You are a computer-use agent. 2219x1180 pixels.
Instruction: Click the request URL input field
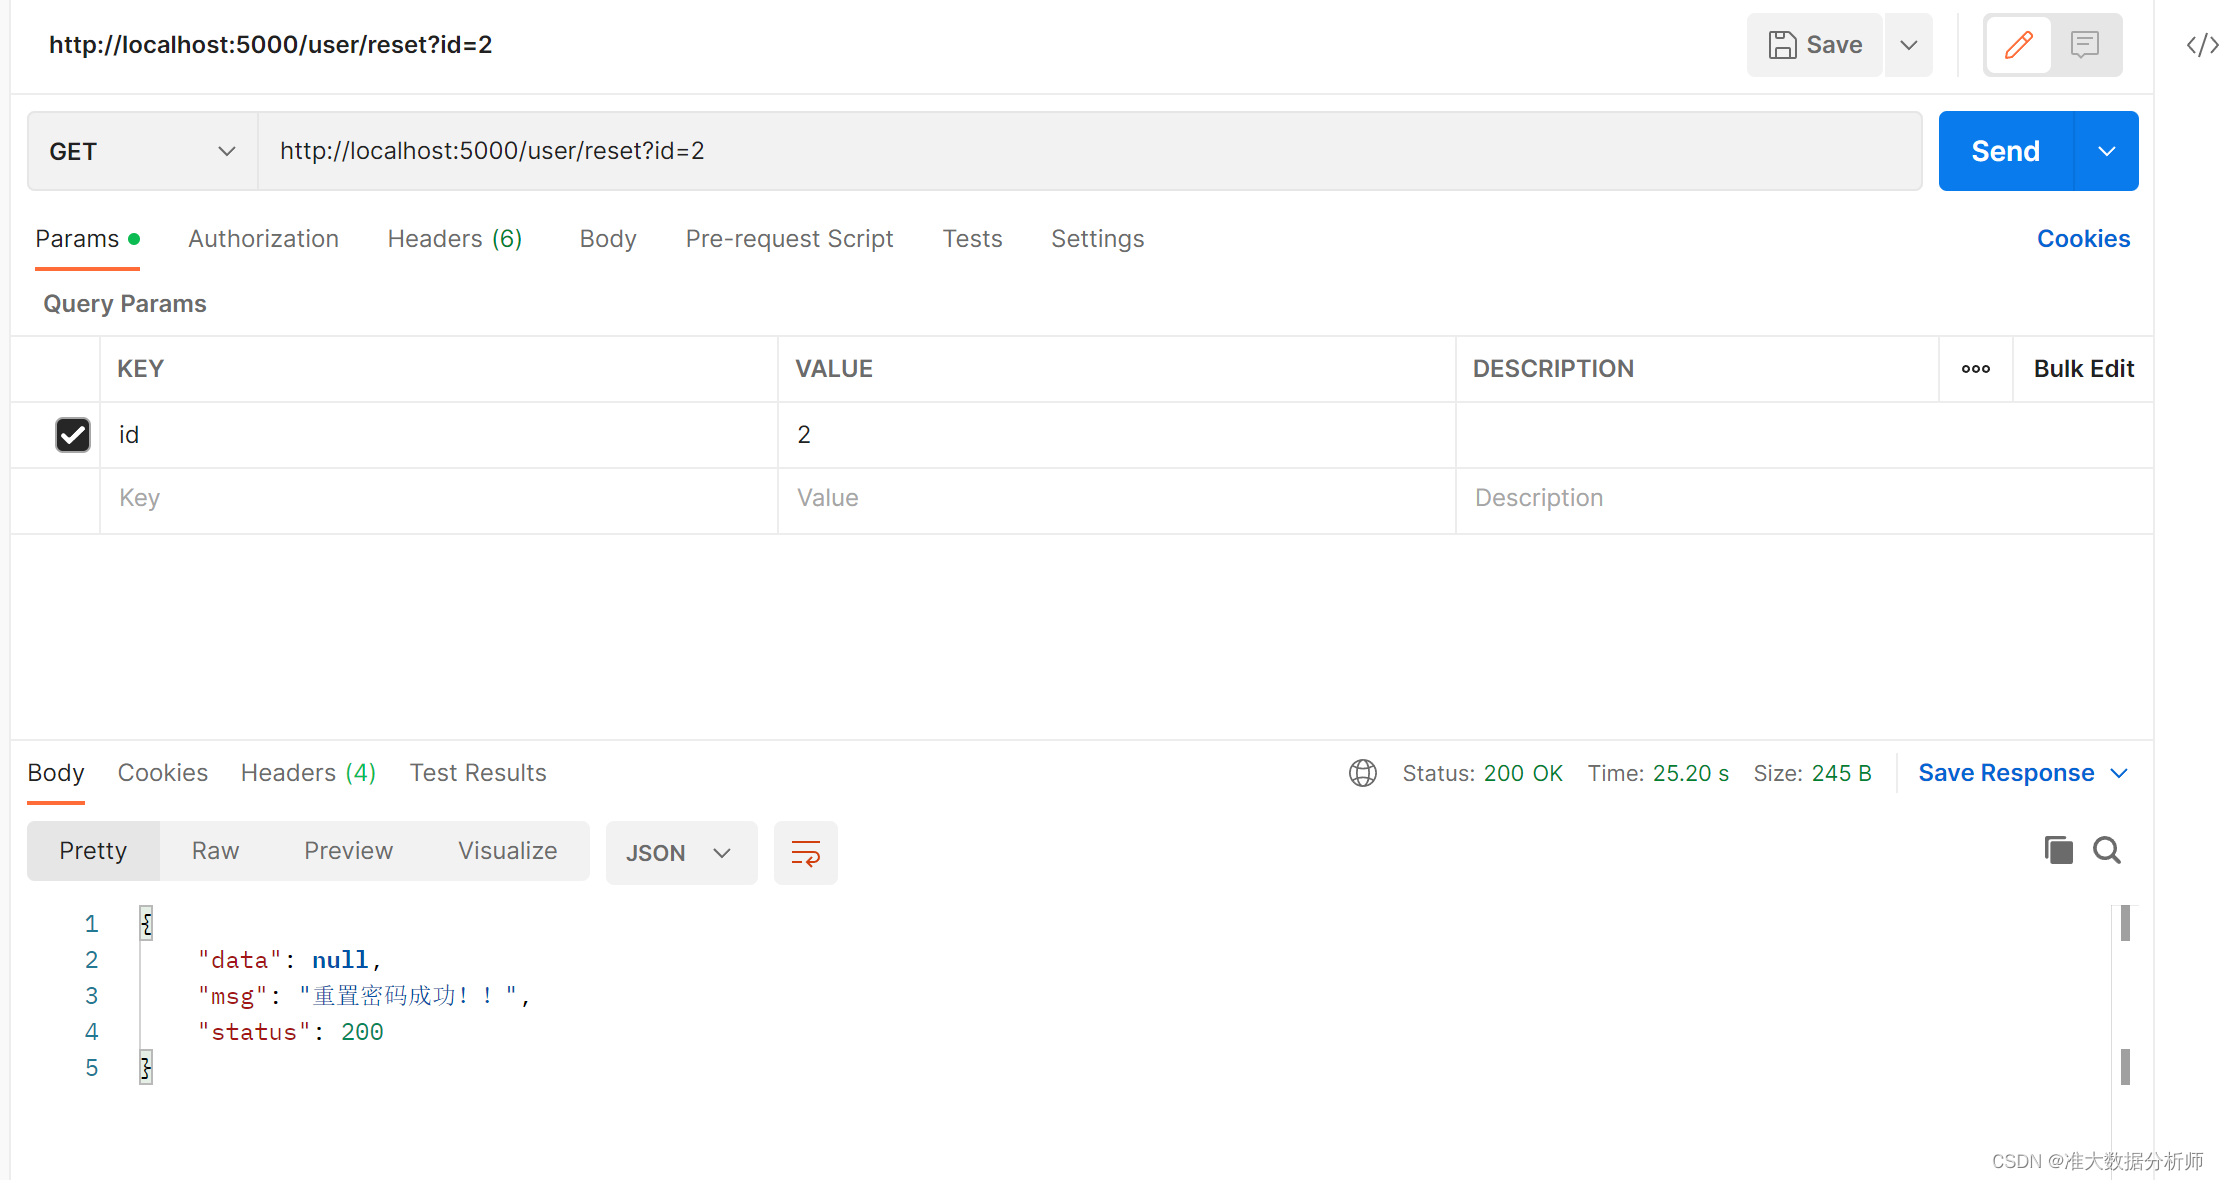[x=1090, y=151]
